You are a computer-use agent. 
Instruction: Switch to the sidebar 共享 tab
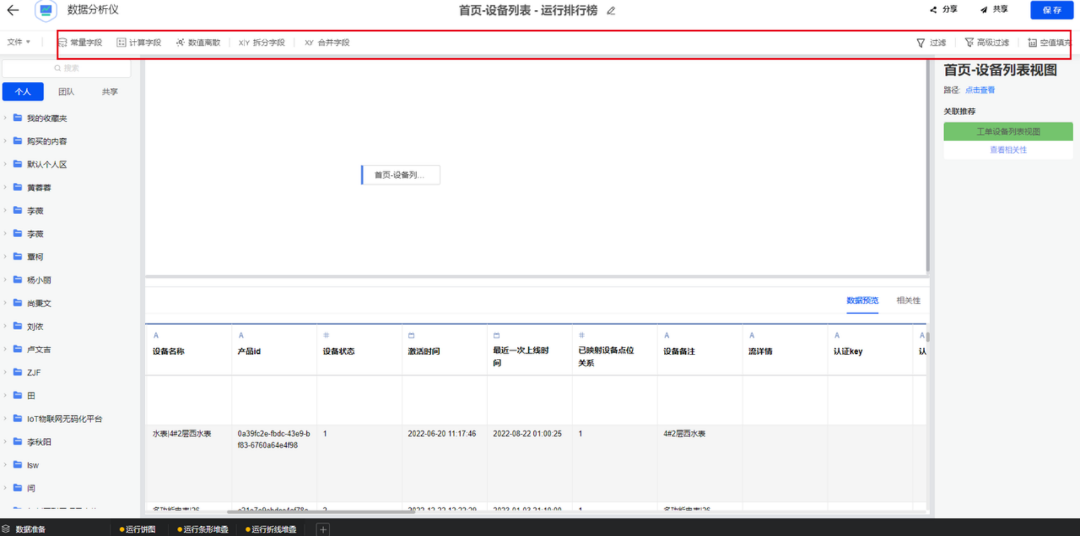coord(110,92)
